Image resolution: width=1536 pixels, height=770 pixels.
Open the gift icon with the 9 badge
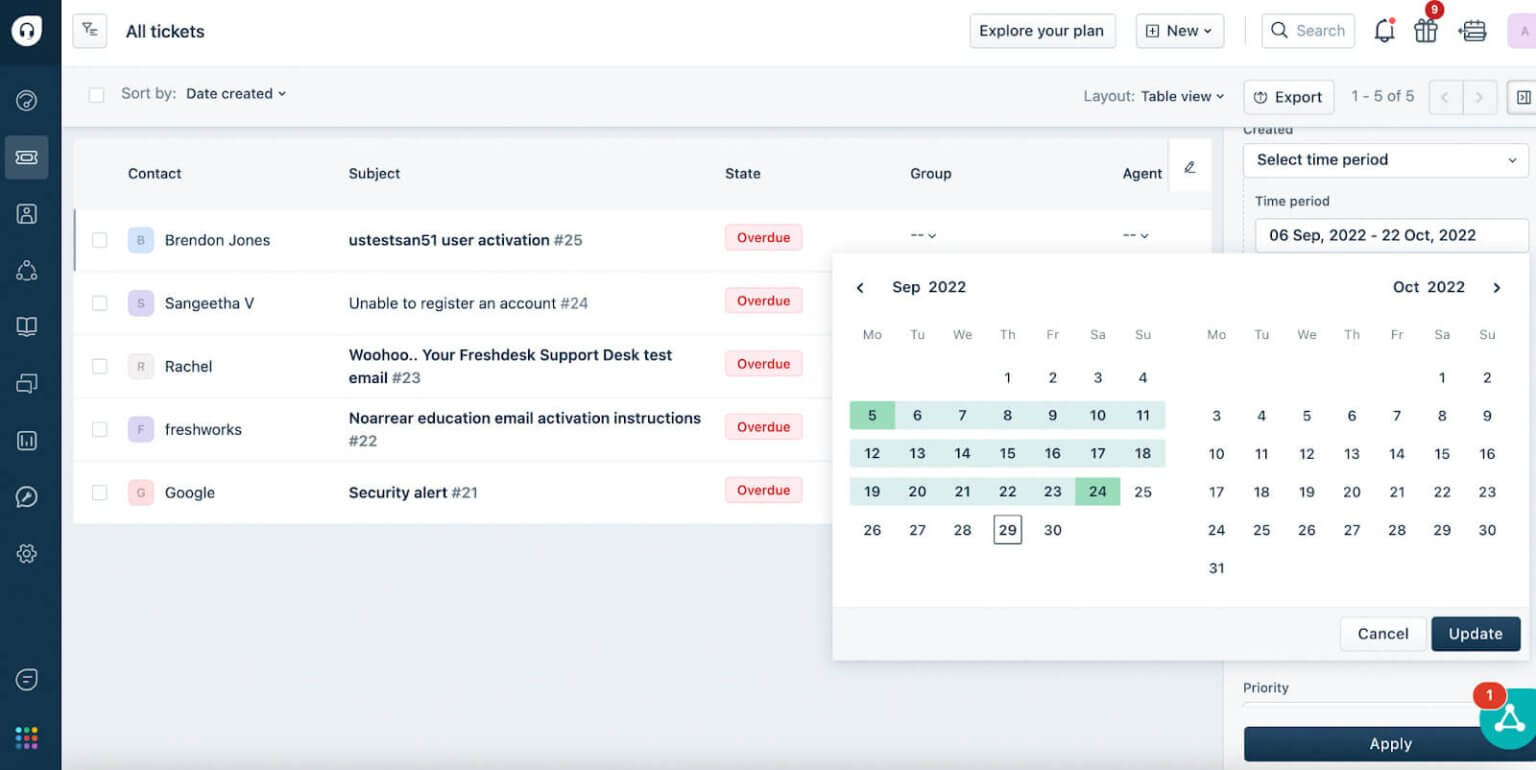click(x=1425, y=31)
